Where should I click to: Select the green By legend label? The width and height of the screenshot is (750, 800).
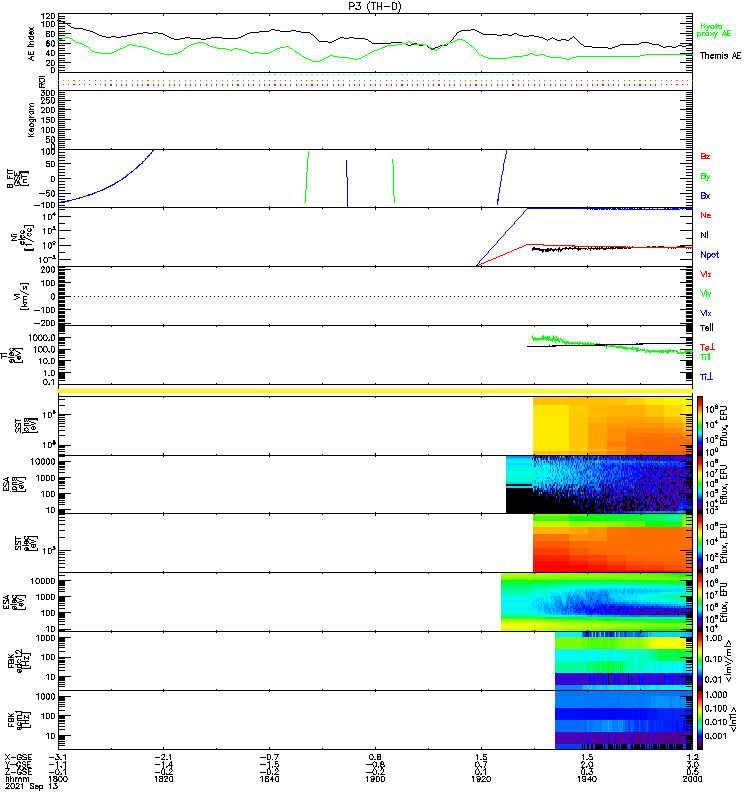click(x=705, y=176)
